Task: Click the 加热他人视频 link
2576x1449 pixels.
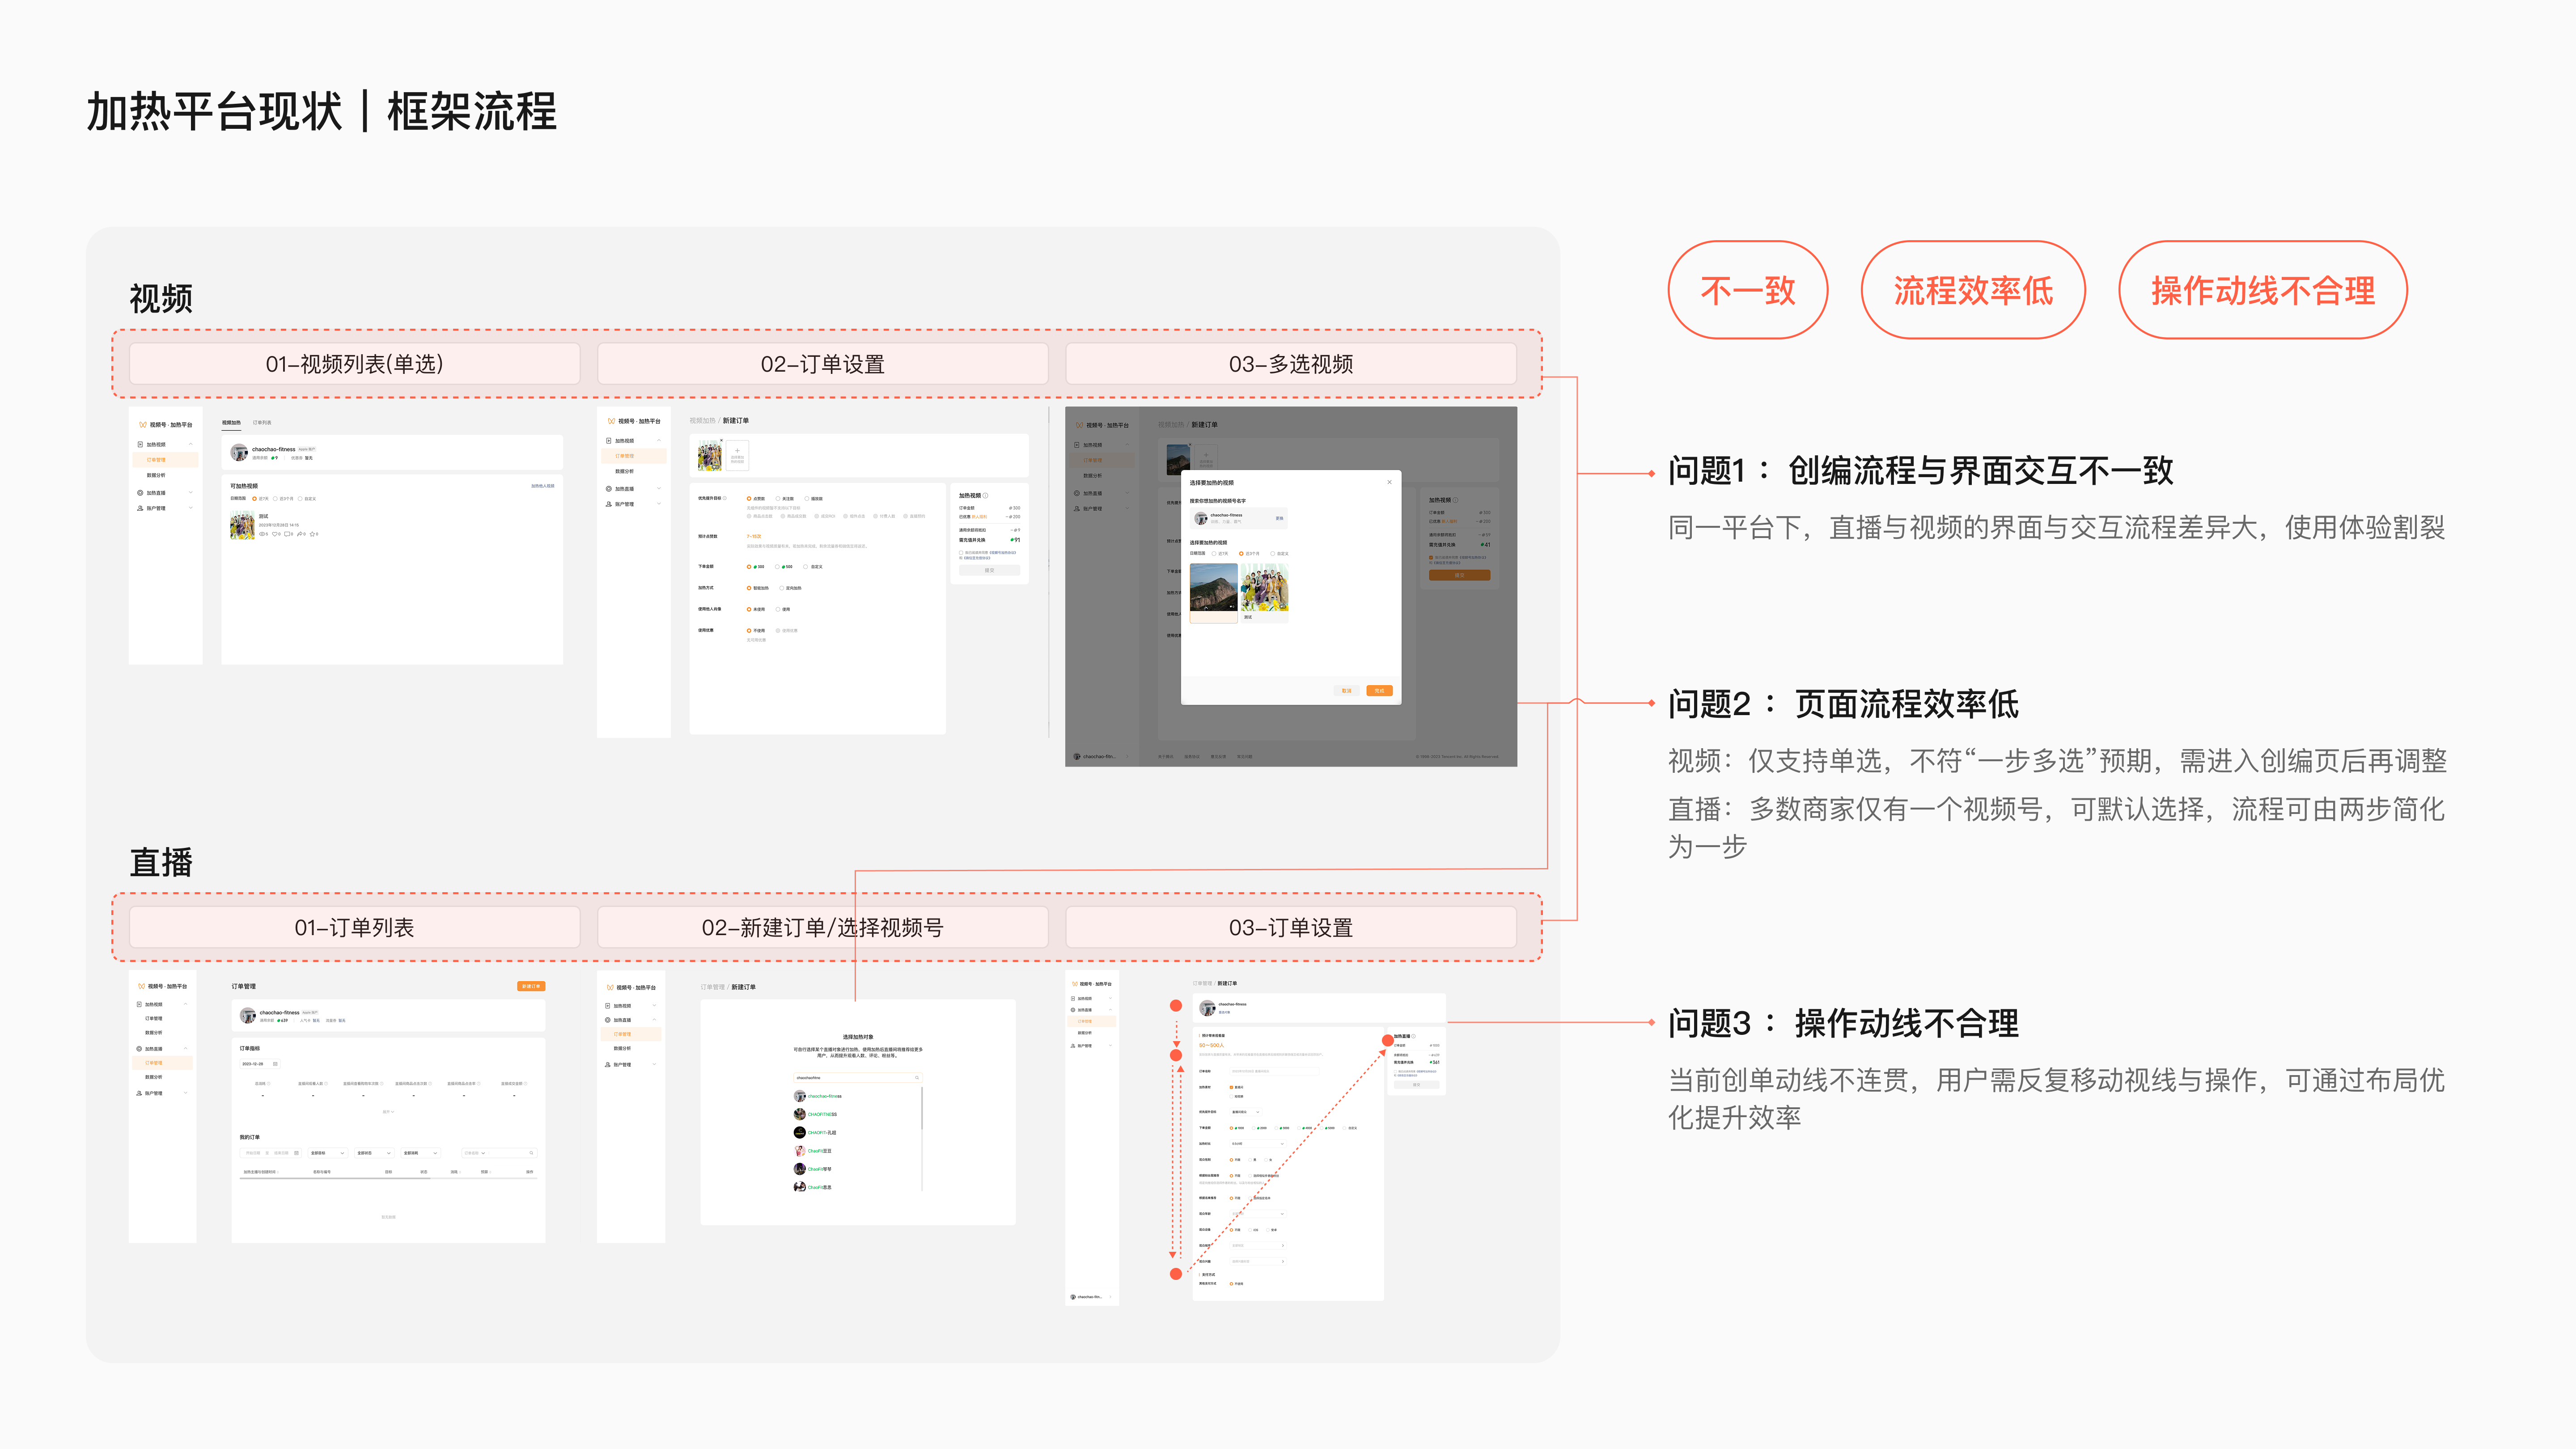Action: tap(542, 486)
